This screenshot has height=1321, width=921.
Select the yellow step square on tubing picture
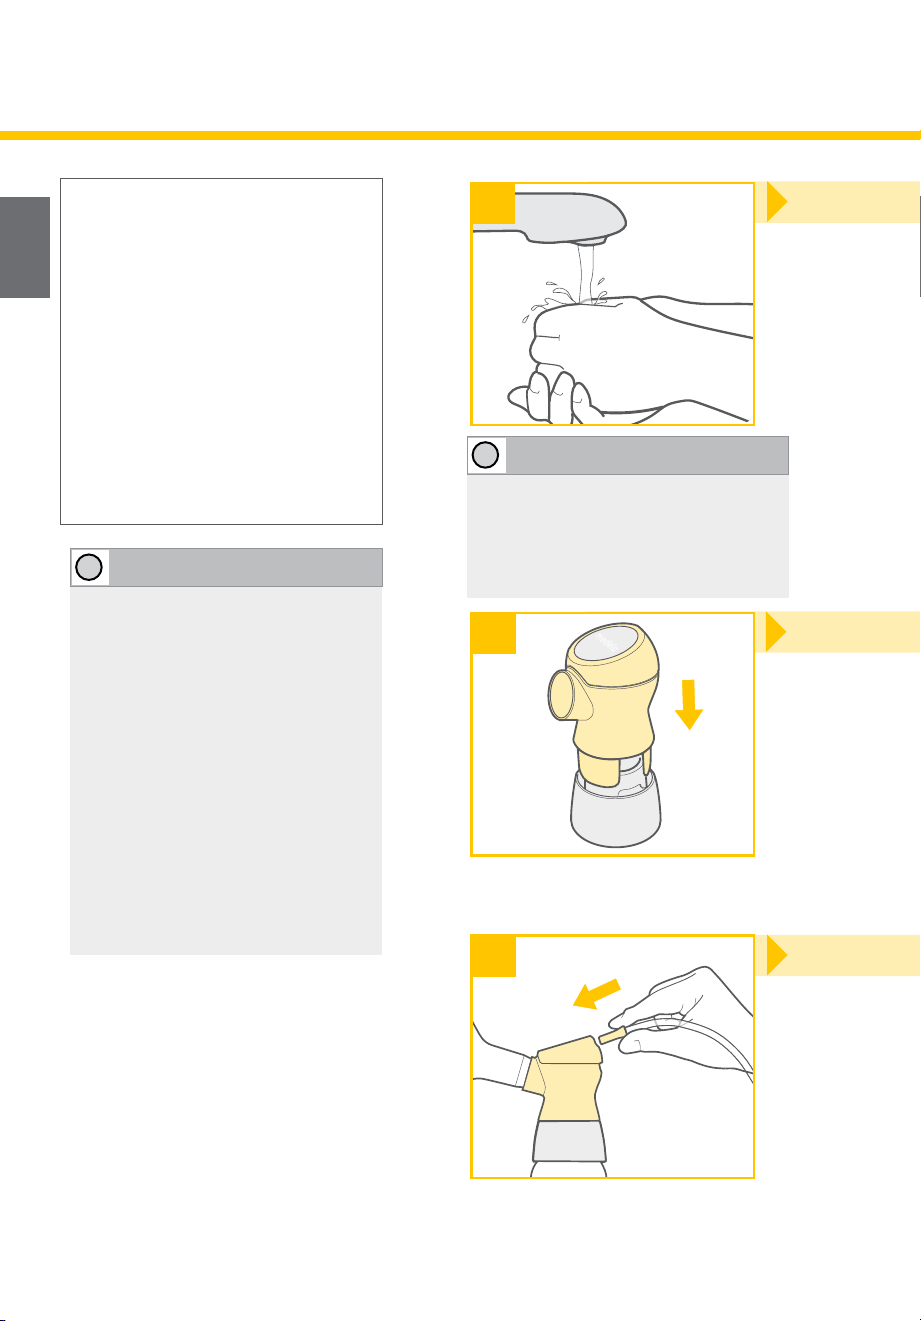tap(494, 956)
